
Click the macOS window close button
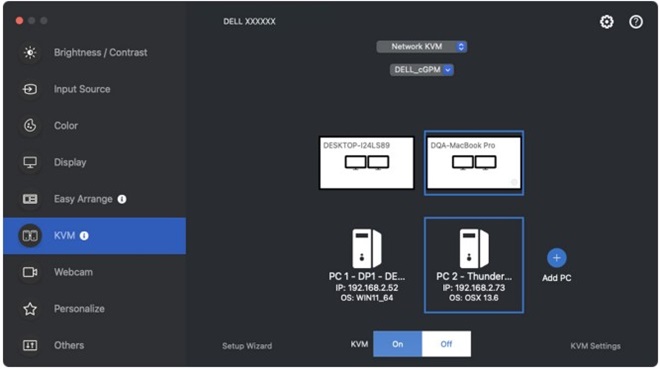click(x=19, y=21)
